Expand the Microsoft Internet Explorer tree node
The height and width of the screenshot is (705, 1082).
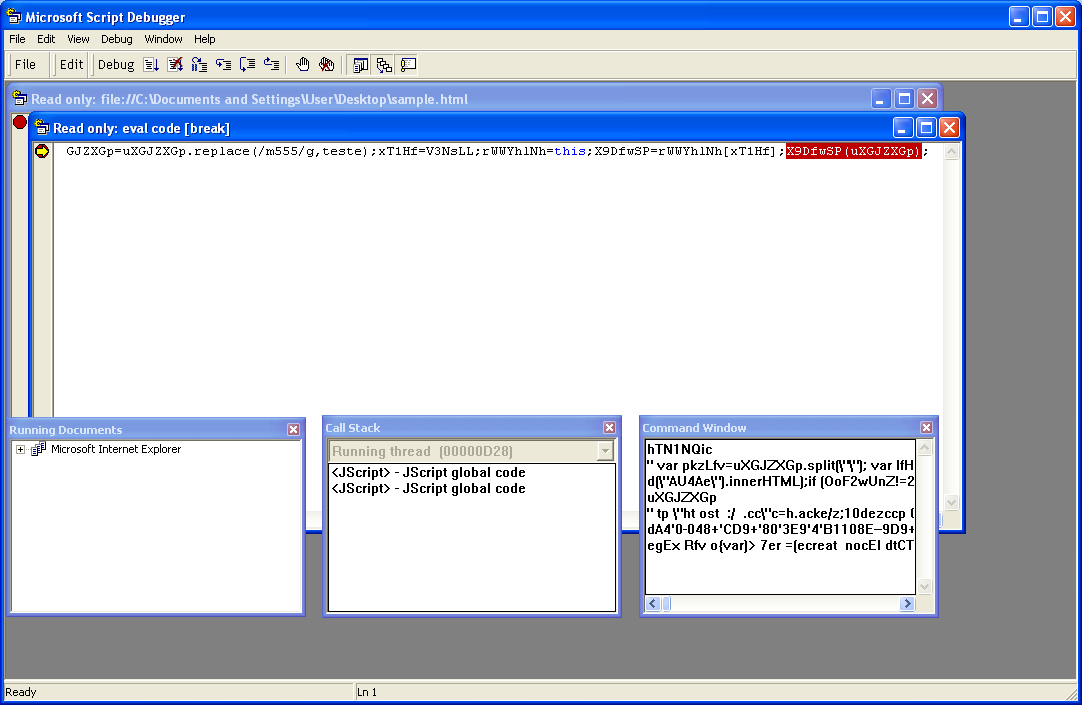point(21,450)
